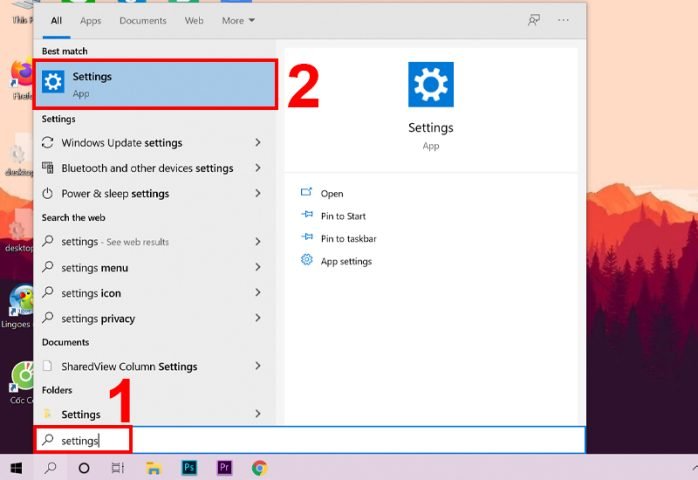The image size is (698, 480).
Task: Switch to the Documents tab
Action: coord(142,20)
